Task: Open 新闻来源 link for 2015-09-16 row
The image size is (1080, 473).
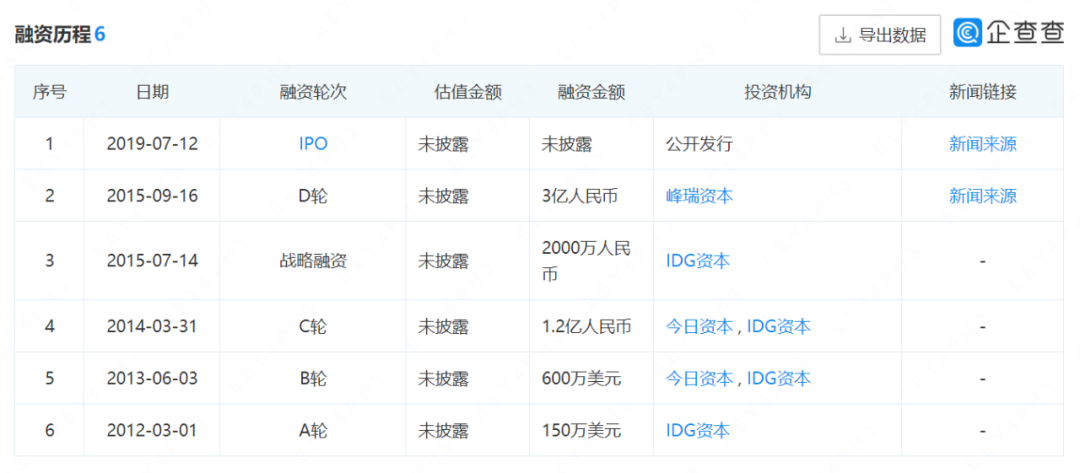Action: 982,196
